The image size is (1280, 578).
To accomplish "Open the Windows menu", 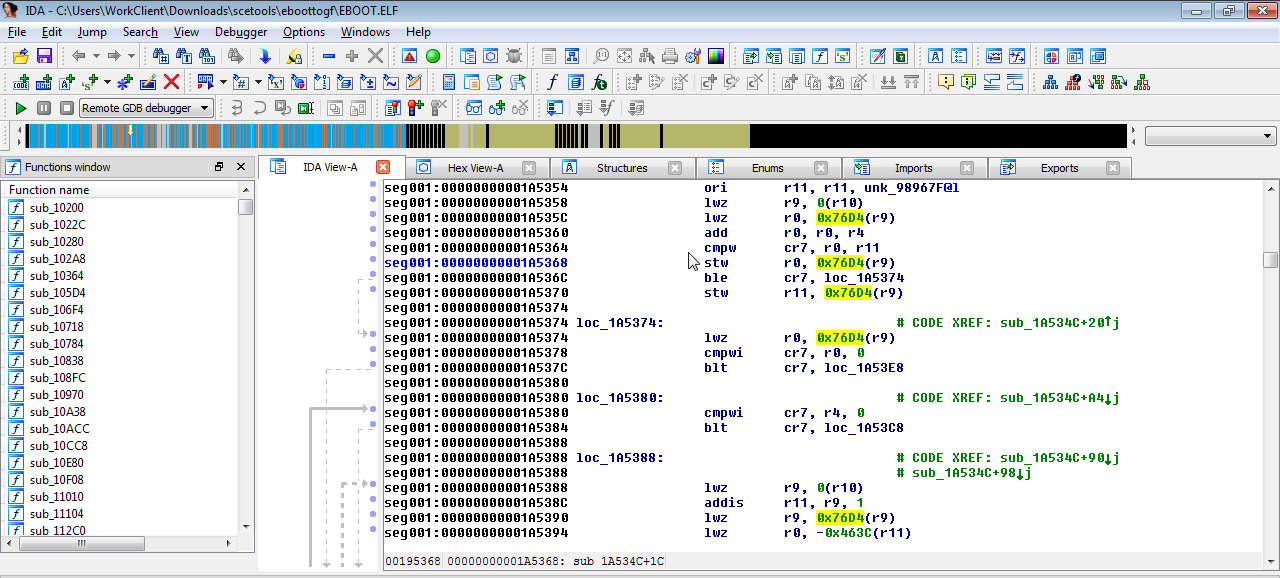I will click(365, 32).
